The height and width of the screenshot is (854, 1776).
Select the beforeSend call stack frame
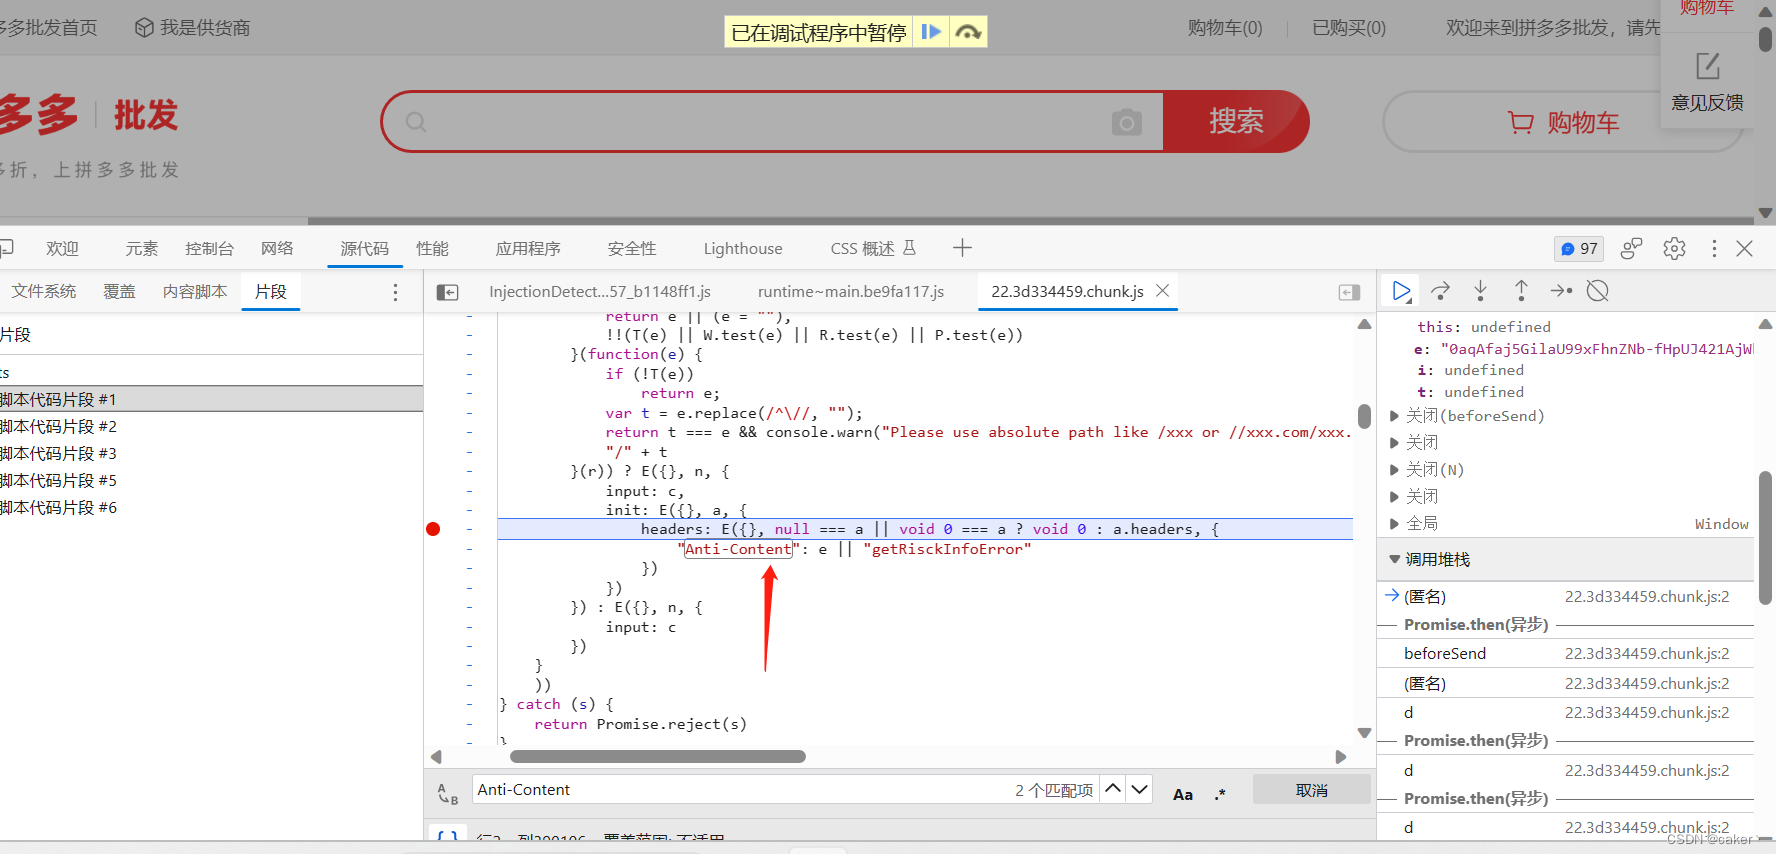(1565, 653)
